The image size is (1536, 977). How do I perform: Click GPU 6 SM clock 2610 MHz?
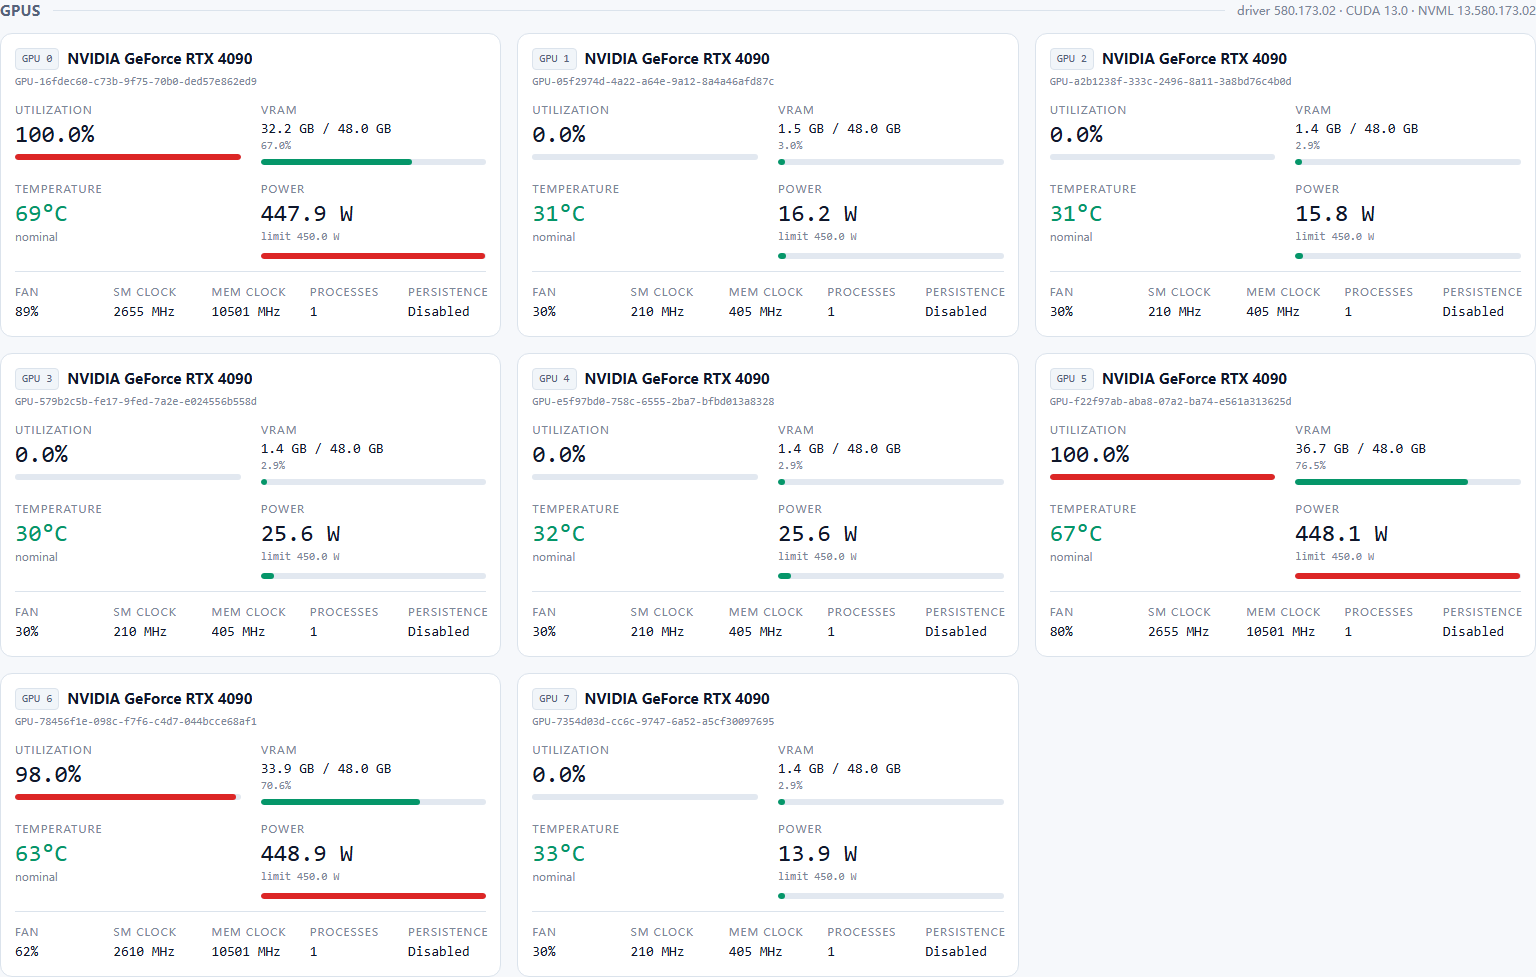tap(144, 952)
